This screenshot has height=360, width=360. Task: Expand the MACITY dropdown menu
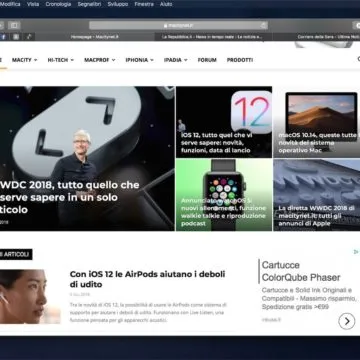point(24,60)
